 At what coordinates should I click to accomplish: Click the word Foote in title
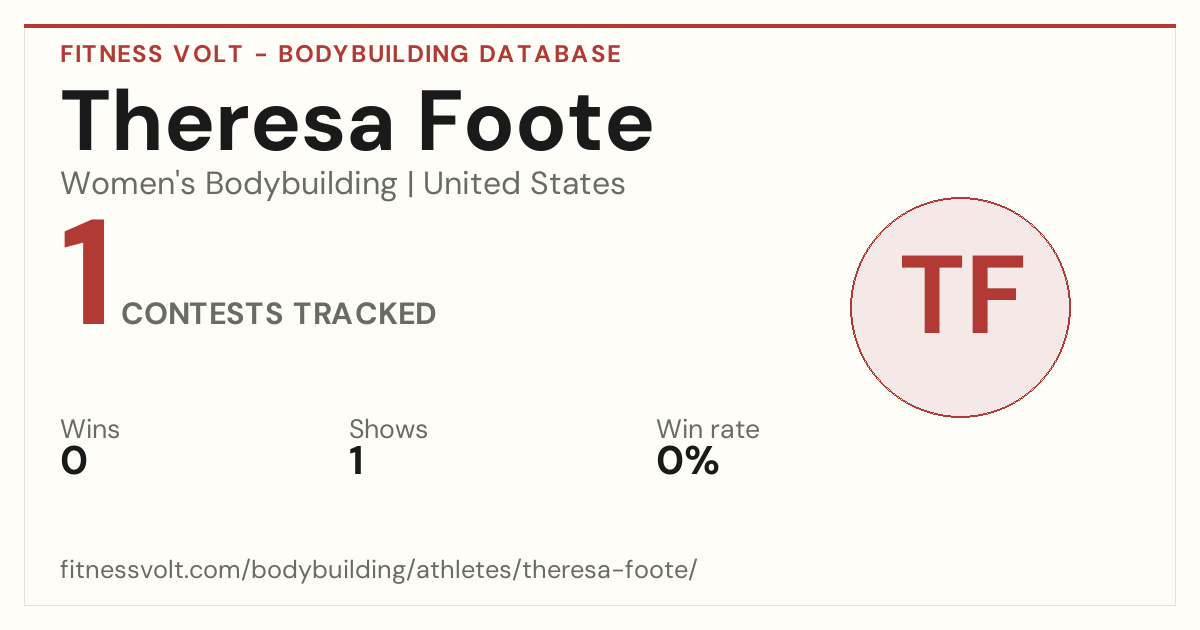click(x=536, y=119)
